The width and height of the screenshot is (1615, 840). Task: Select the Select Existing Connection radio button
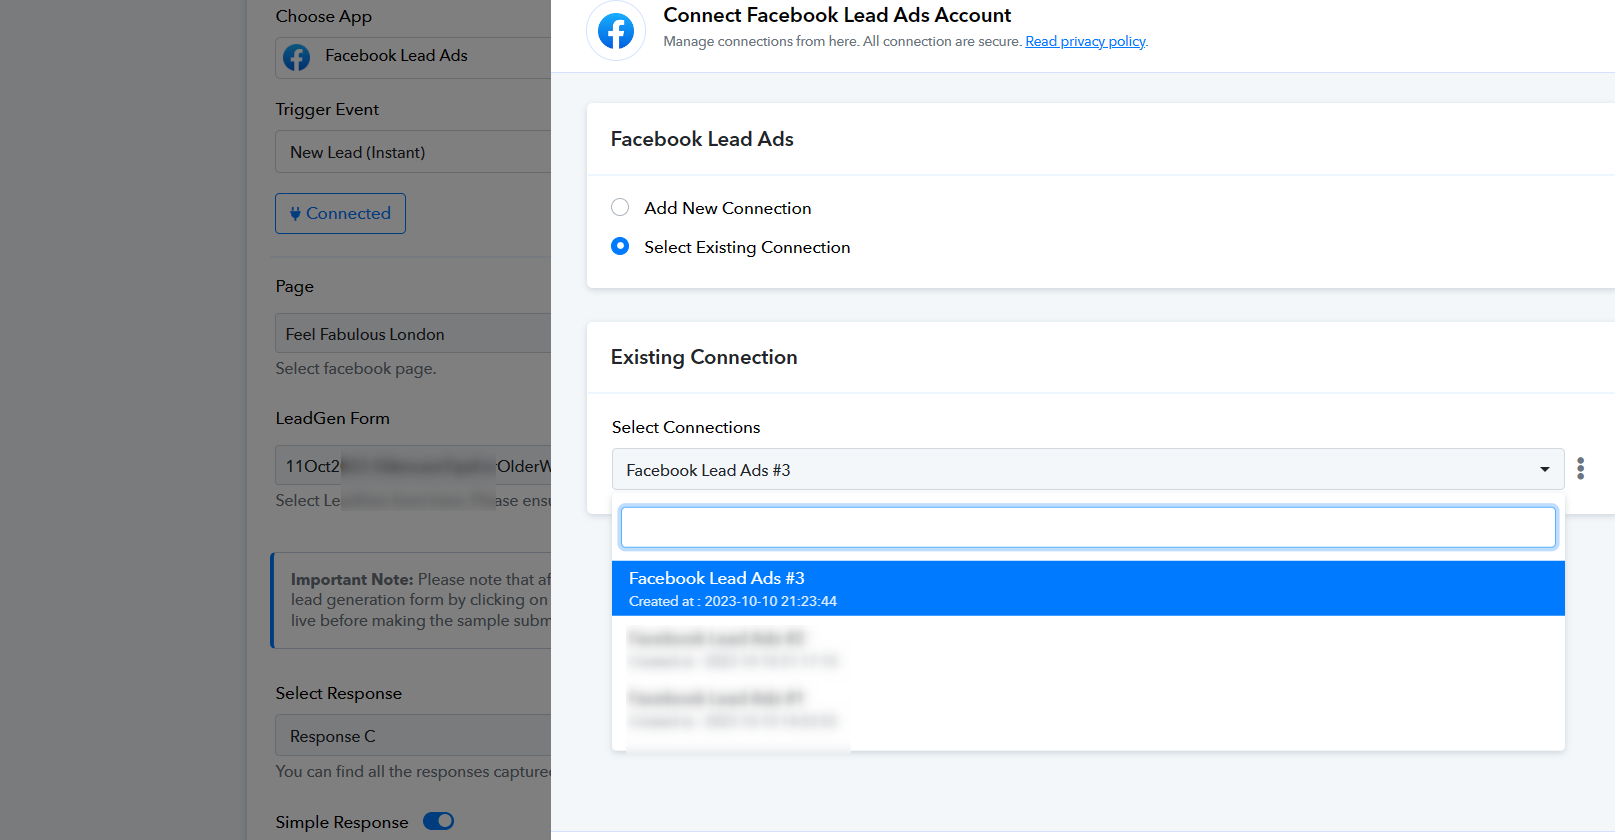620,246
